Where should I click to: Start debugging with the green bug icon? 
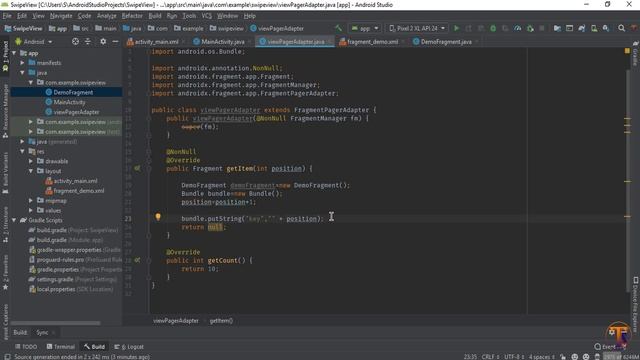point(493,28)
